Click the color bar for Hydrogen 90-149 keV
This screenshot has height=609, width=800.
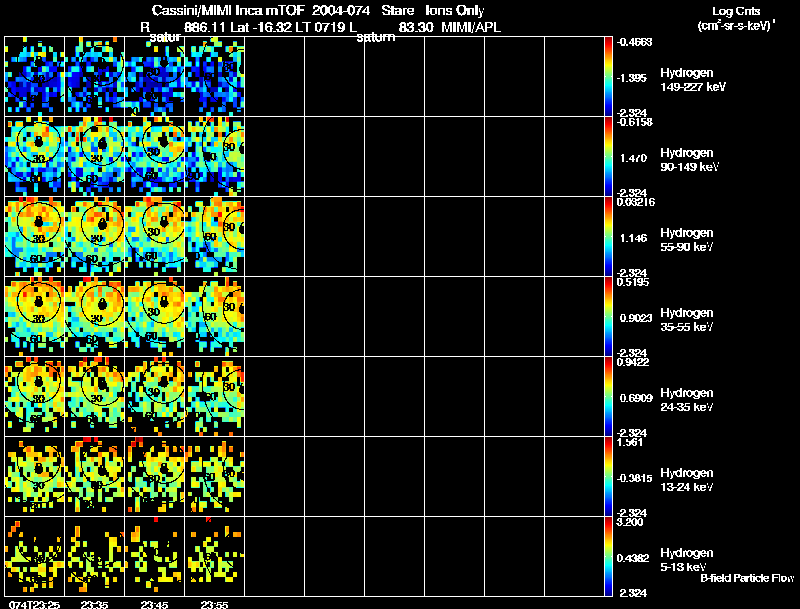608,157
